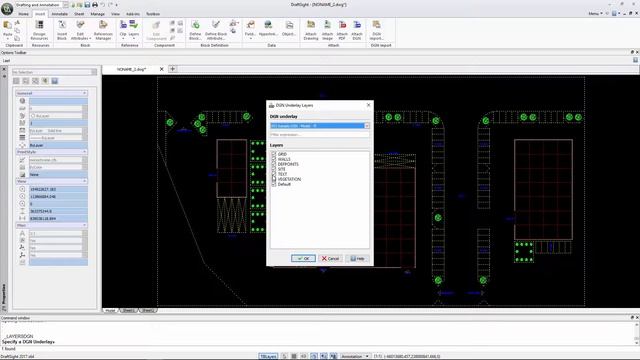Close the DGN Underlay Layers dialog

pyautogui.click(x=369, y=105)
